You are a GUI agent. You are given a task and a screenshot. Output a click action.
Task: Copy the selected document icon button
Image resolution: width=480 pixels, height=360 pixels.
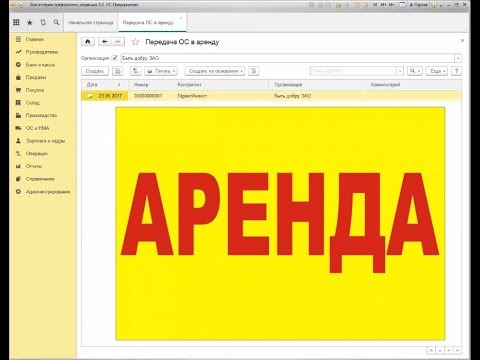click(118, 71)
